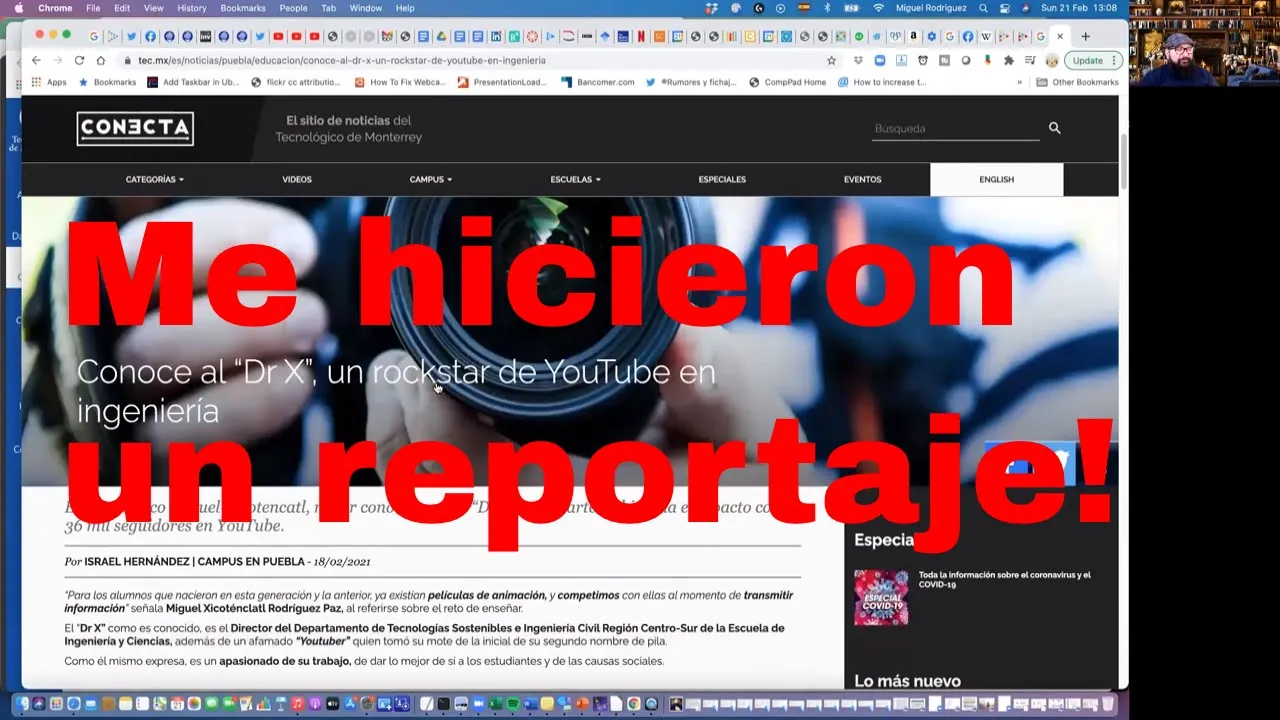Viewport: 1280px width, 720px height.
Task: Go to the ESPECIALES section
Action: point(722,179)
